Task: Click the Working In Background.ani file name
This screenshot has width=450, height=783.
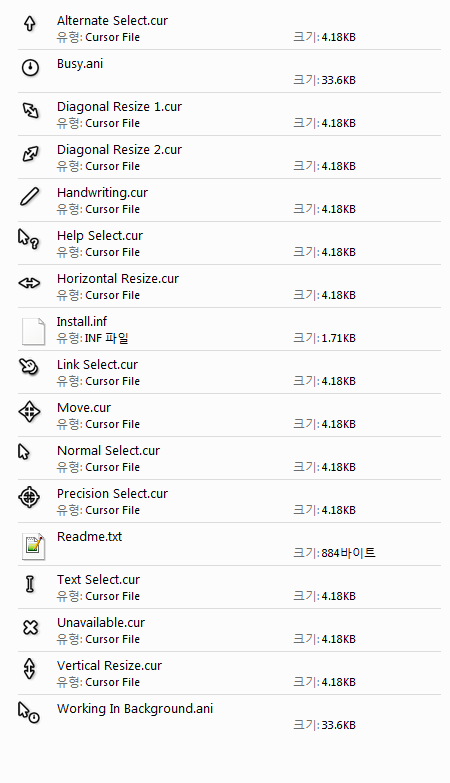Action: coord(135,709)
